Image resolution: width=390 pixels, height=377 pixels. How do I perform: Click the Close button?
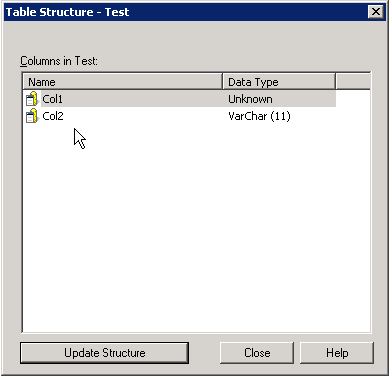pos(257,353)
